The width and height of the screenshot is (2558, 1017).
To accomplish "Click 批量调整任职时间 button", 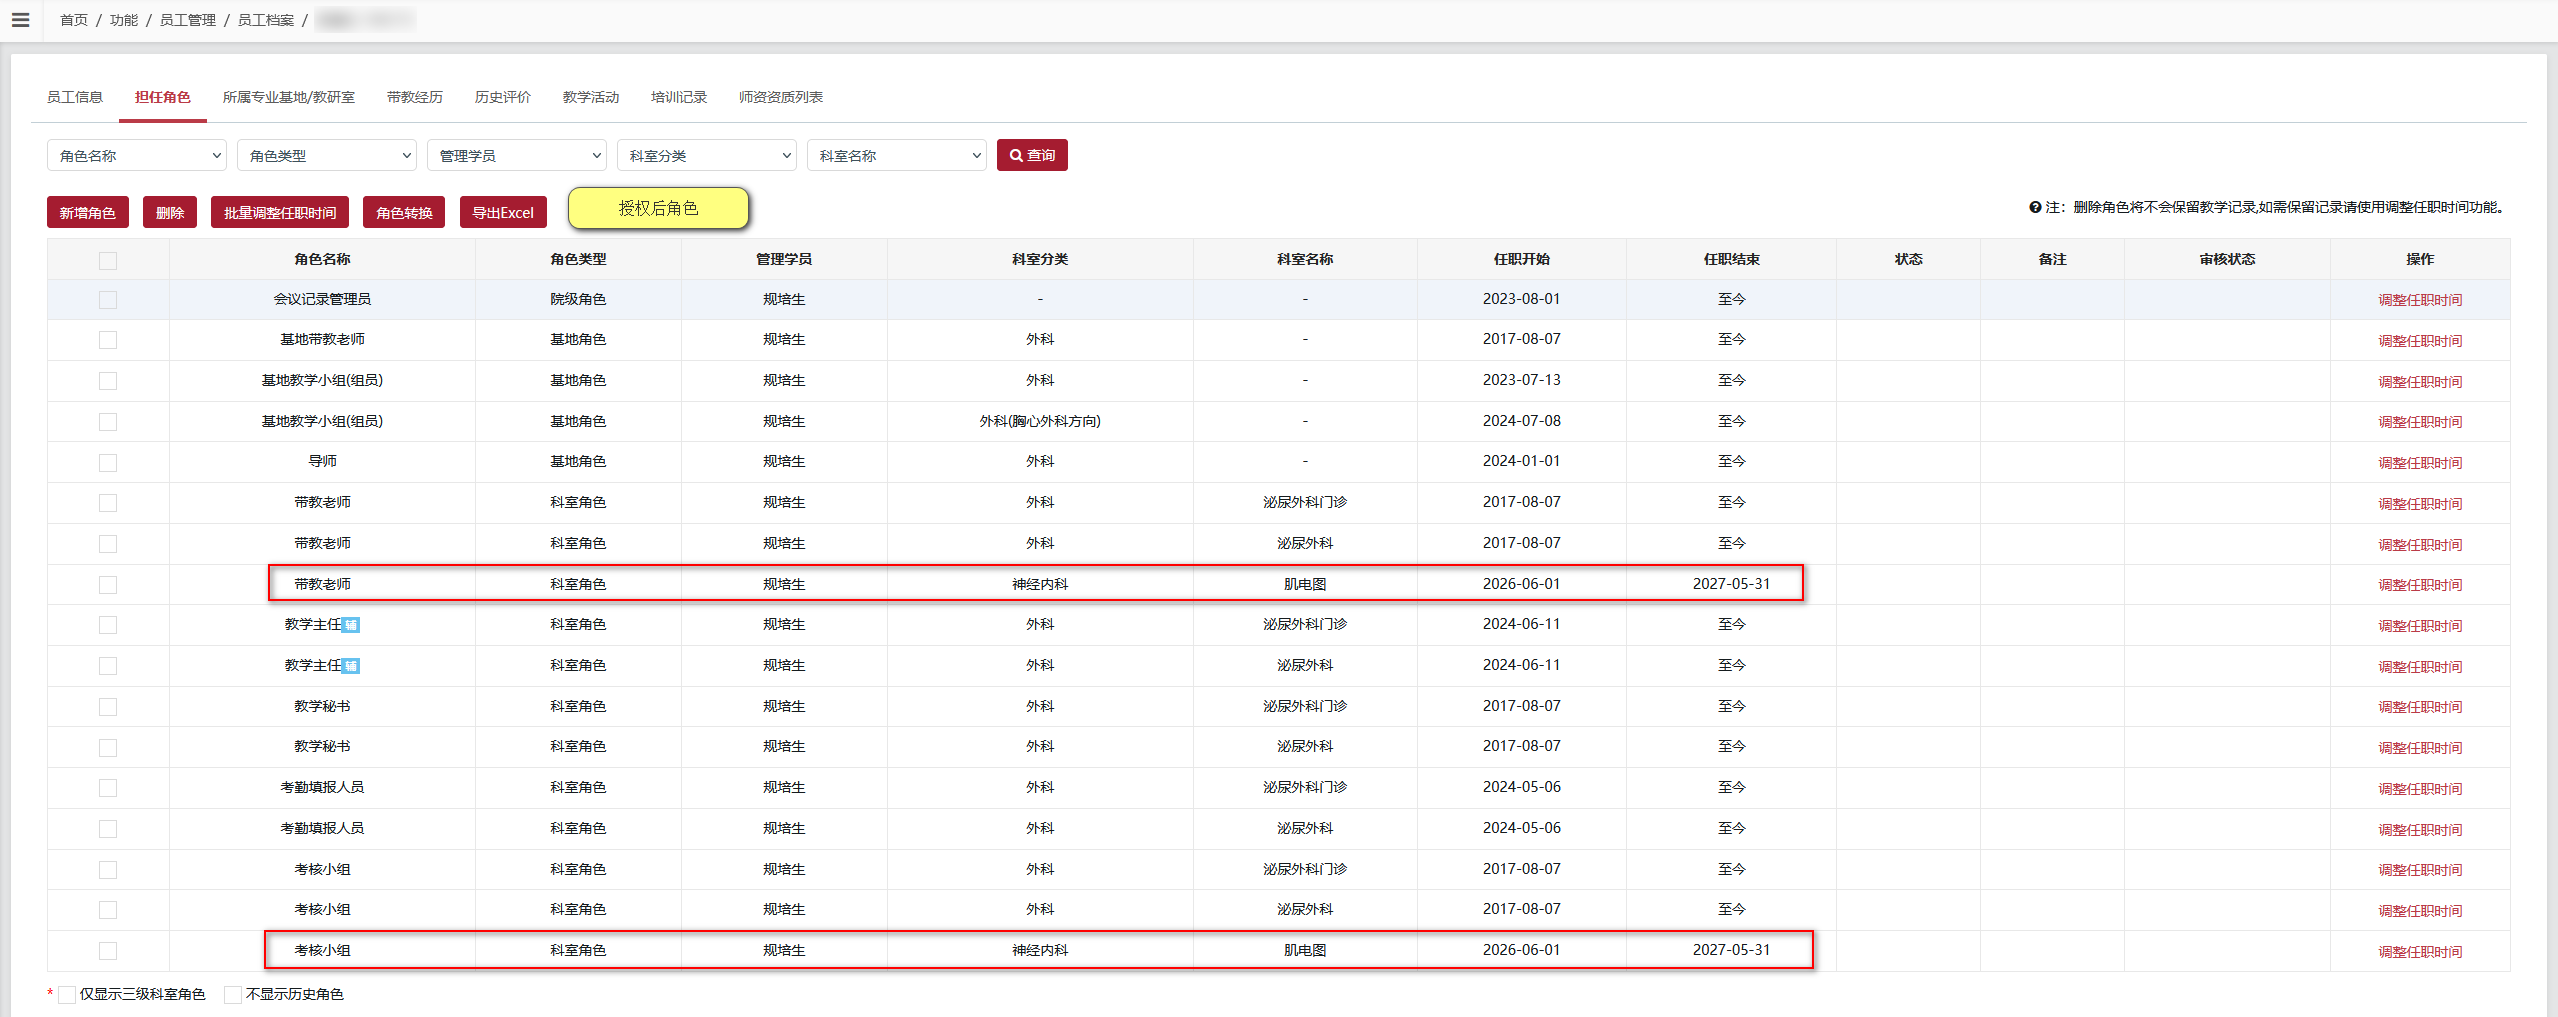I will (280, 212).
